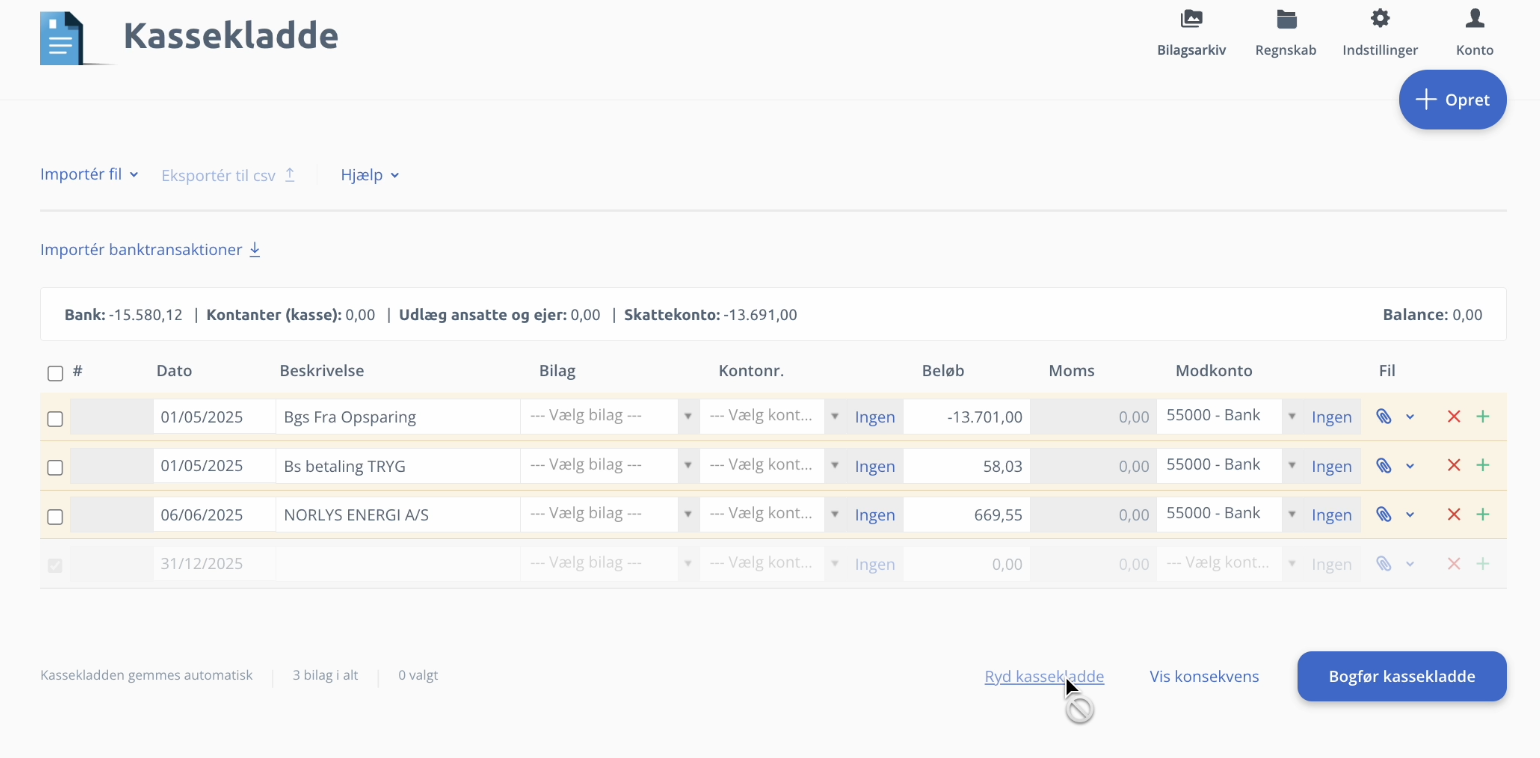The width and height of the screenshot is (1540, 758).
Task: Open the Importér fil menu
Action: point(89,175)
